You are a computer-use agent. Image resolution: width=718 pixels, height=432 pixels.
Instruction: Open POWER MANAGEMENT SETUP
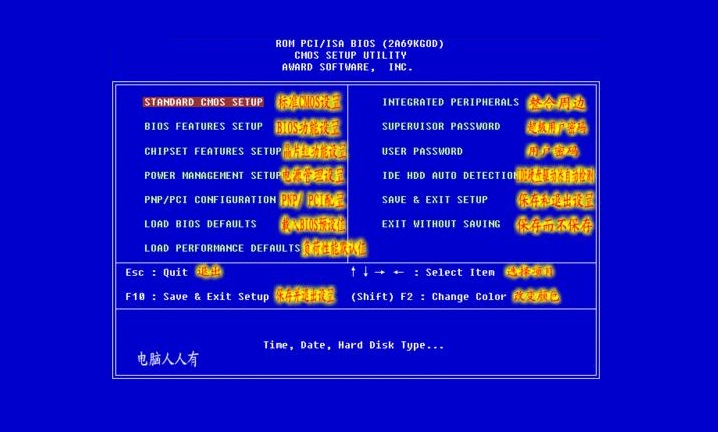(x=212, y=175)
